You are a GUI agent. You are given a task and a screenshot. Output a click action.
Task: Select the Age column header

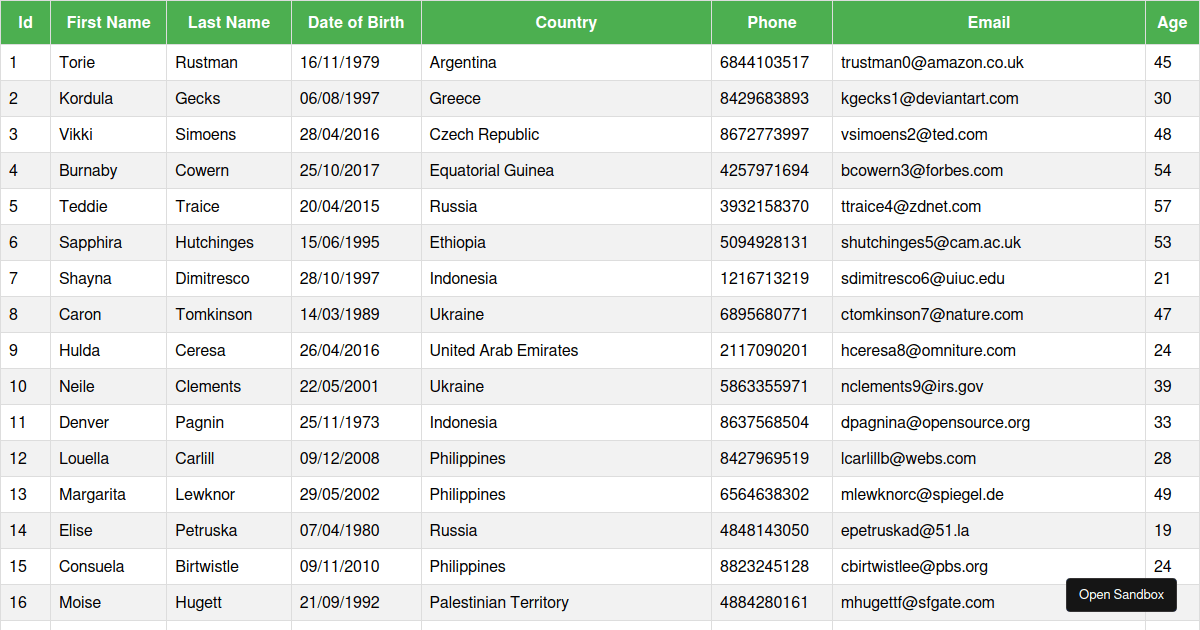pos(1172,22)
